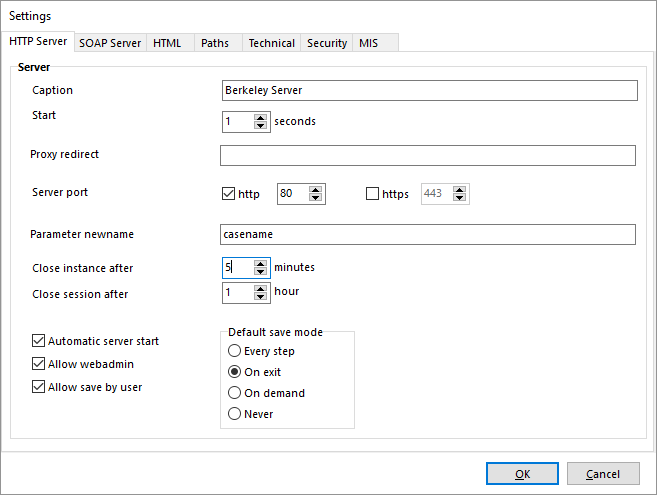Decrease http port with down arrow
This screenshot has width=657, height=495.
(316, 198)
